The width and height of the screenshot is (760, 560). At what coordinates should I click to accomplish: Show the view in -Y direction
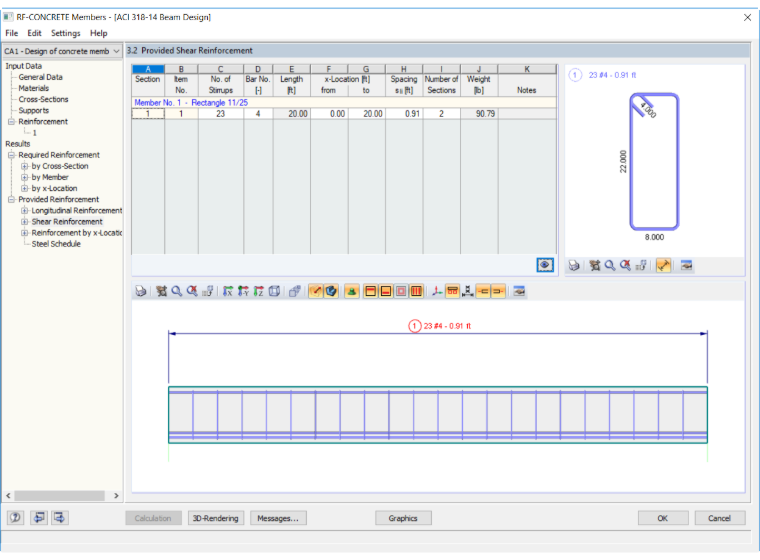(243, 291)
